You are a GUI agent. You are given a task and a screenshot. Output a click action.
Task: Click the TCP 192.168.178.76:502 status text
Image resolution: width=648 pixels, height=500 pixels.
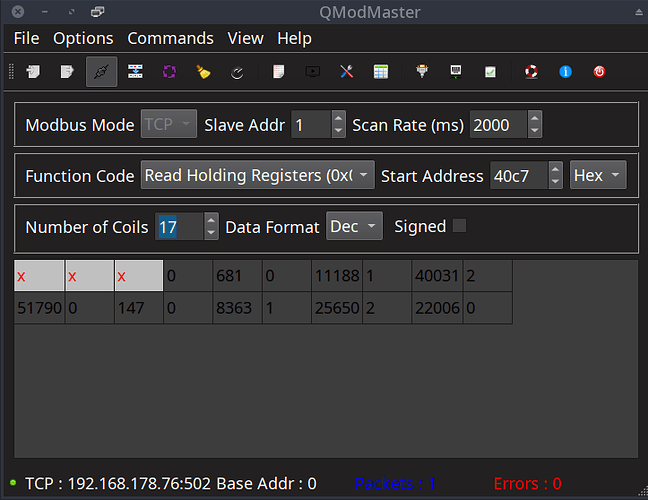[118, 483]
